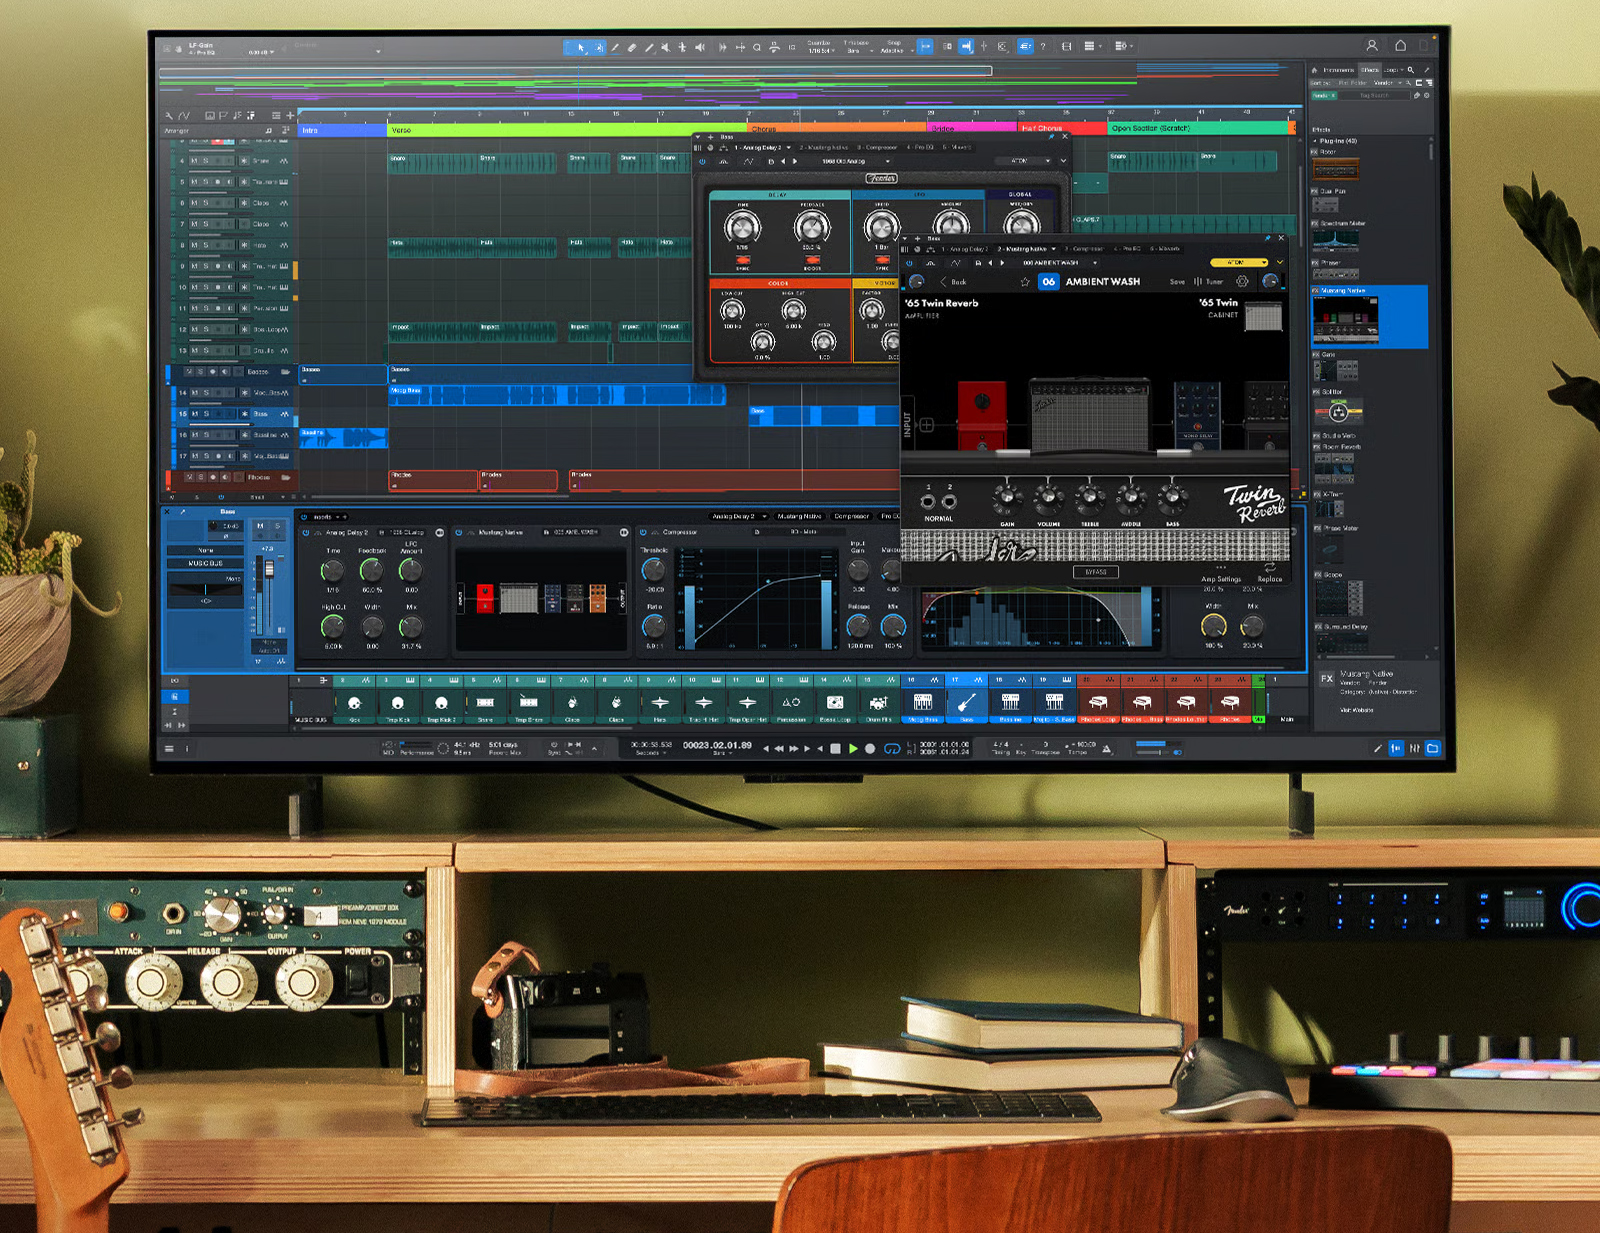The height and width of the screenshot is (1233, 1600).
Task: Toggle the Analog Delay plugin power button
Action: [701, 161]
